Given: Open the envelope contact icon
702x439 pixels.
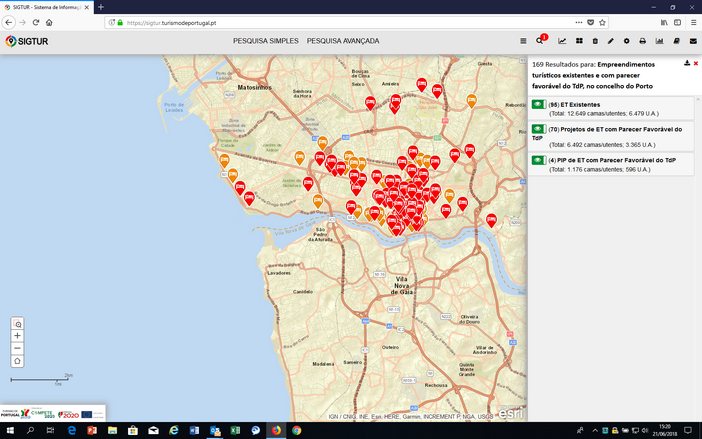Looking at the screenshot, I should [x=692, y=41].
